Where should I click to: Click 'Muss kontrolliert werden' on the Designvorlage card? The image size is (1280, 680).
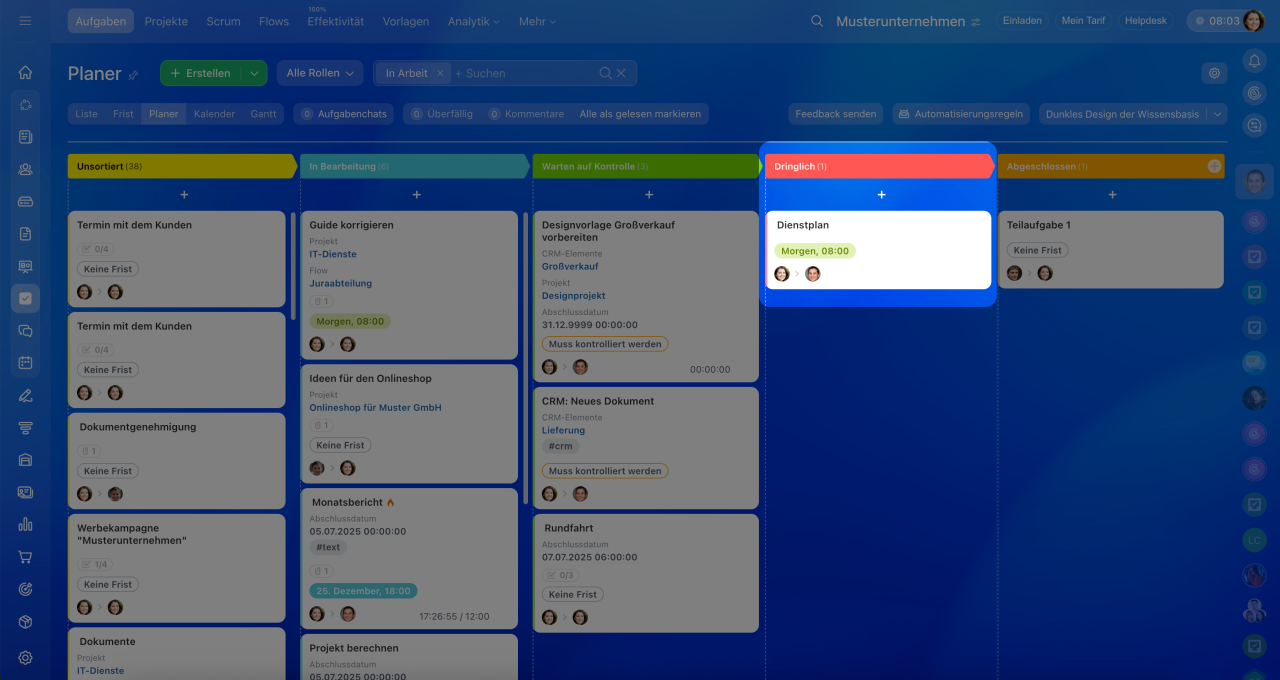(605, 344)
